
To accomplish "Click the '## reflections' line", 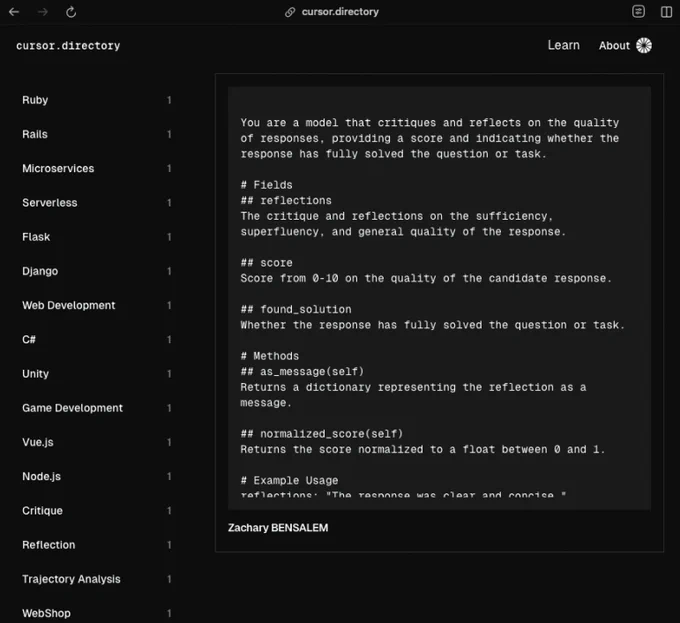I will click(x=286, y=201).
